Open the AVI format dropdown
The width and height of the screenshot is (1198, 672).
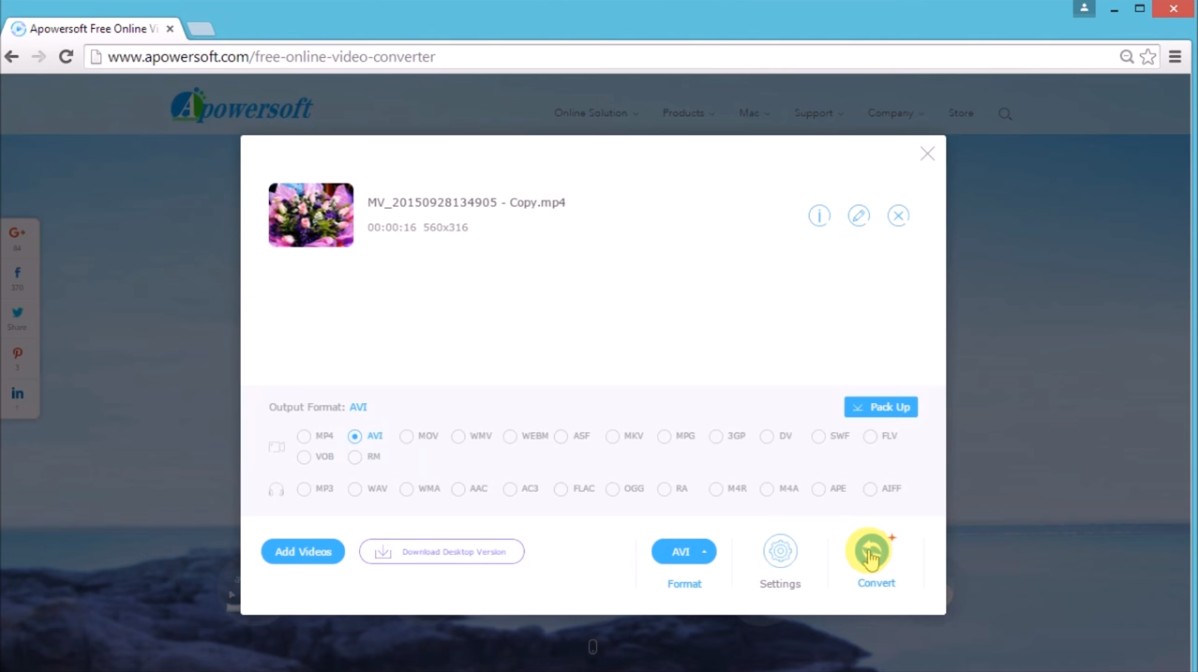pyautogui.click(x=684, y=551)
